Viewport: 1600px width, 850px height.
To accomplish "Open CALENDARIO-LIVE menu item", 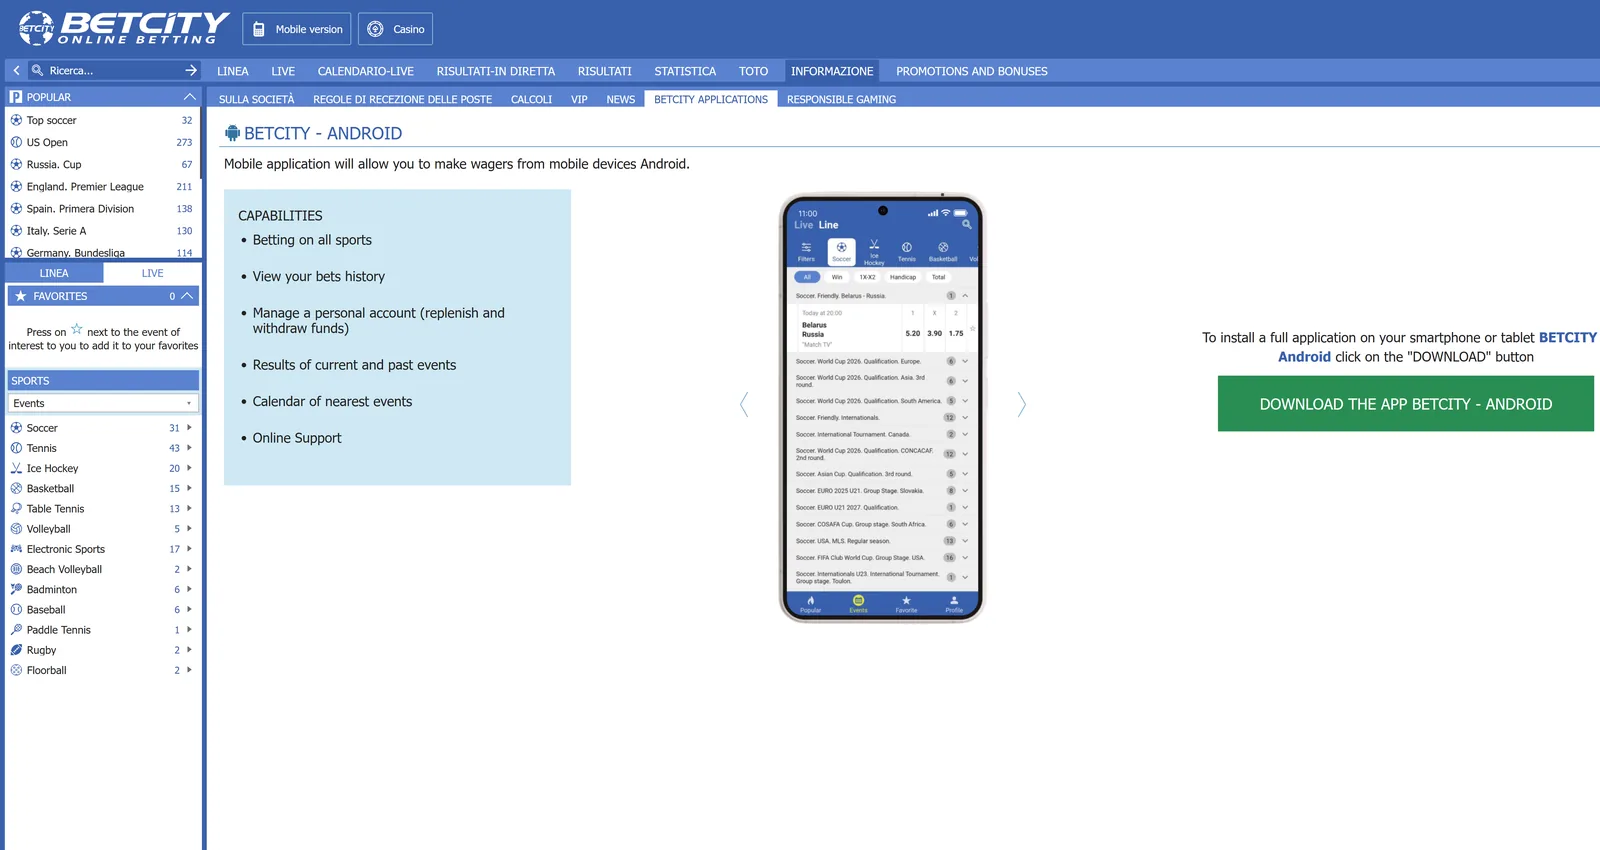I will click(366, 71).
